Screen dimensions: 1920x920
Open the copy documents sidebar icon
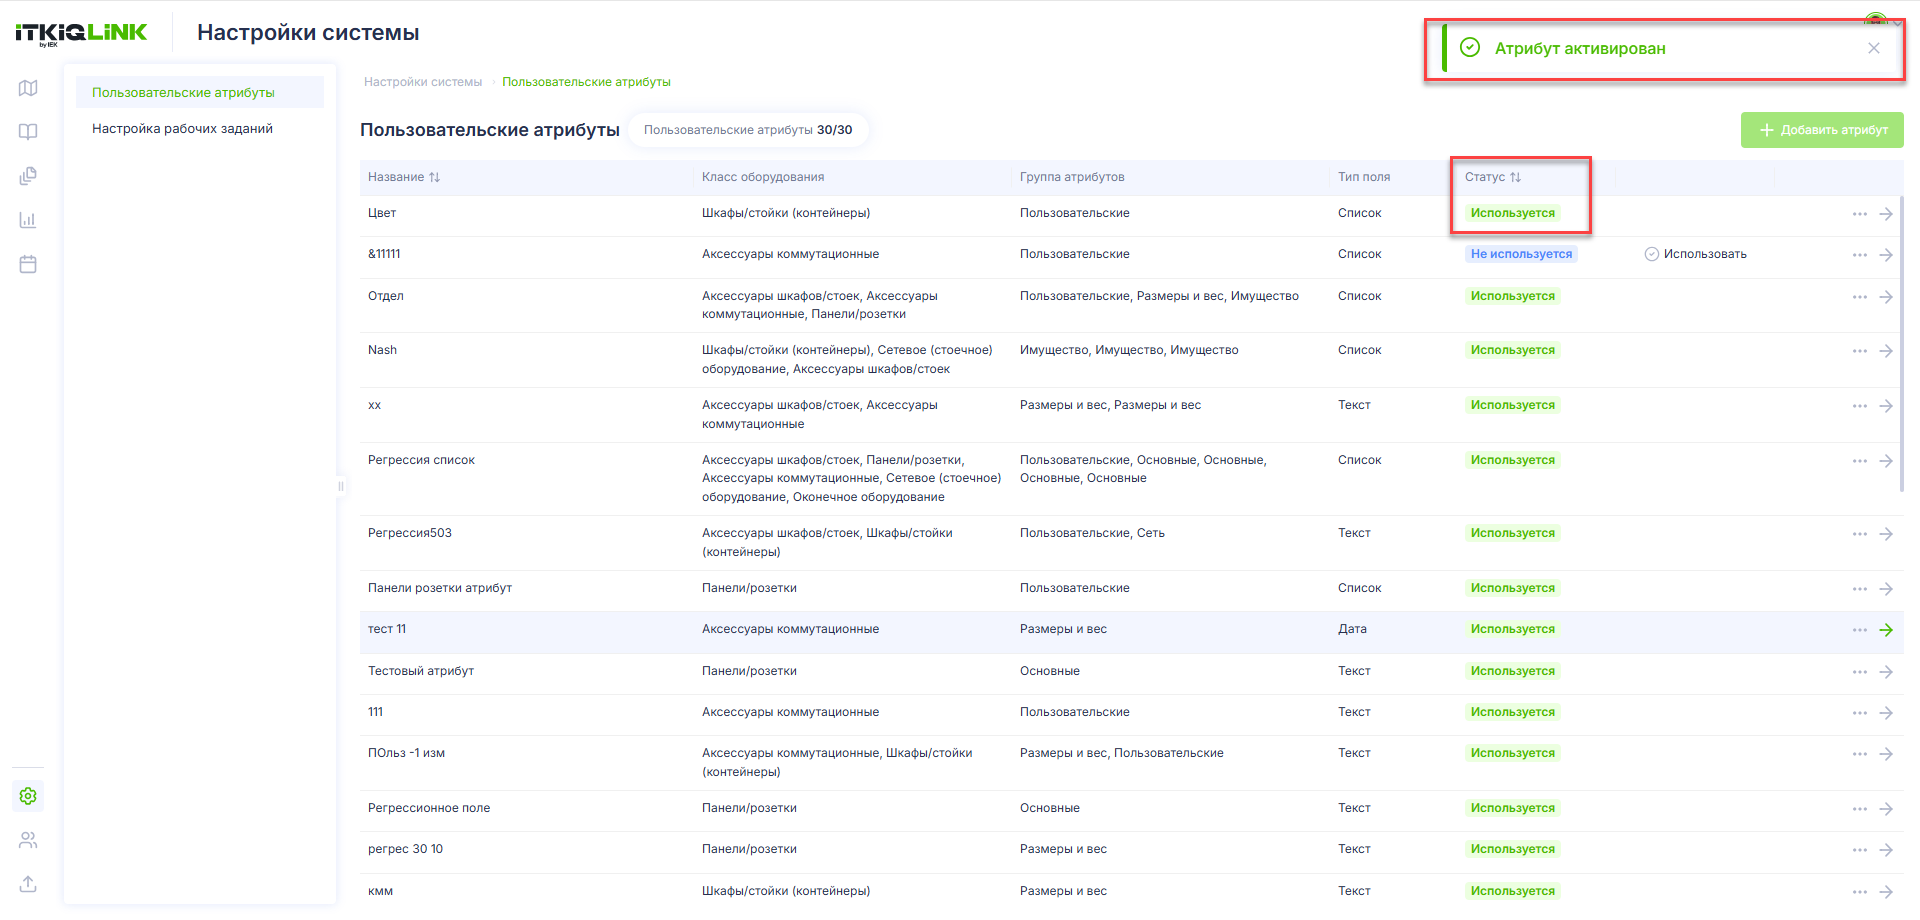click(28, 176)
